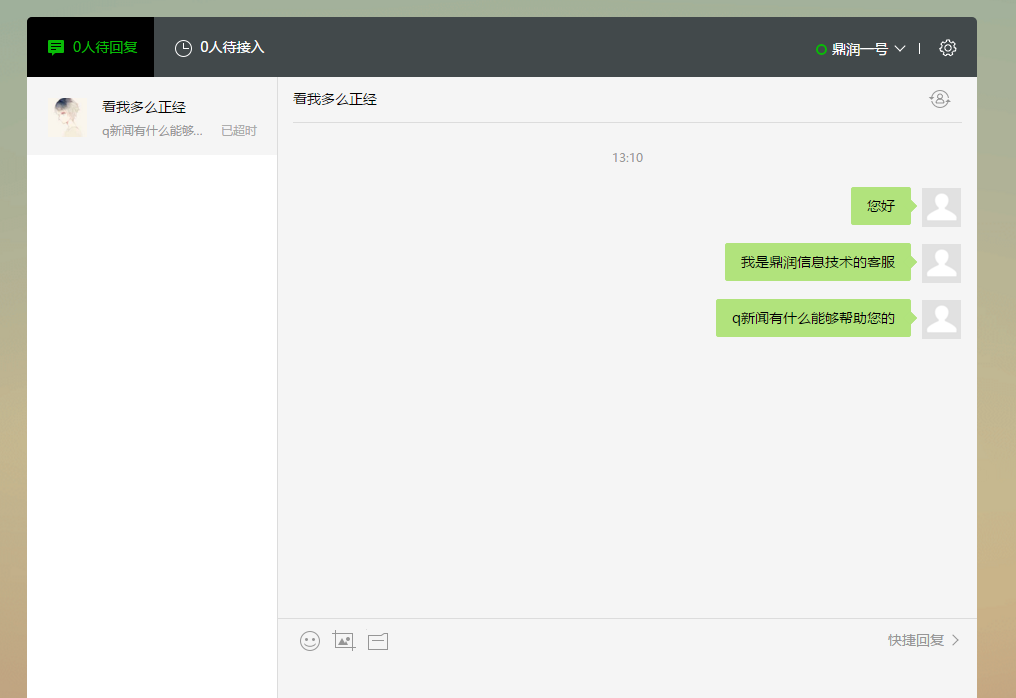The width and height of the screenshot is (1016, 698).
Task: Click the 您好 message bubble
Action: (x=881, y=206)
